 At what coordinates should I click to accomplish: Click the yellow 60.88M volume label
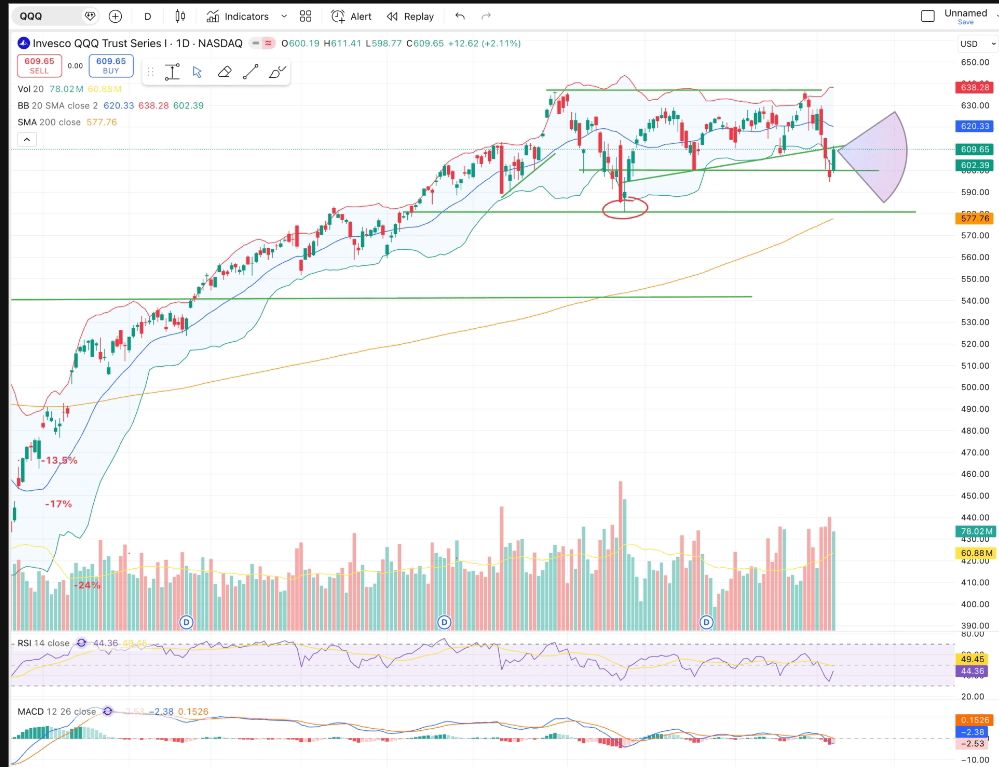coord(975,553)
